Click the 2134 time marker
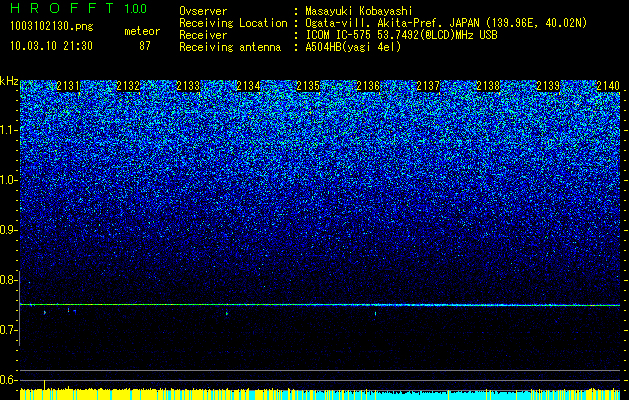The height and width of the screenshot is (400, 629). (x=248, y=86)
